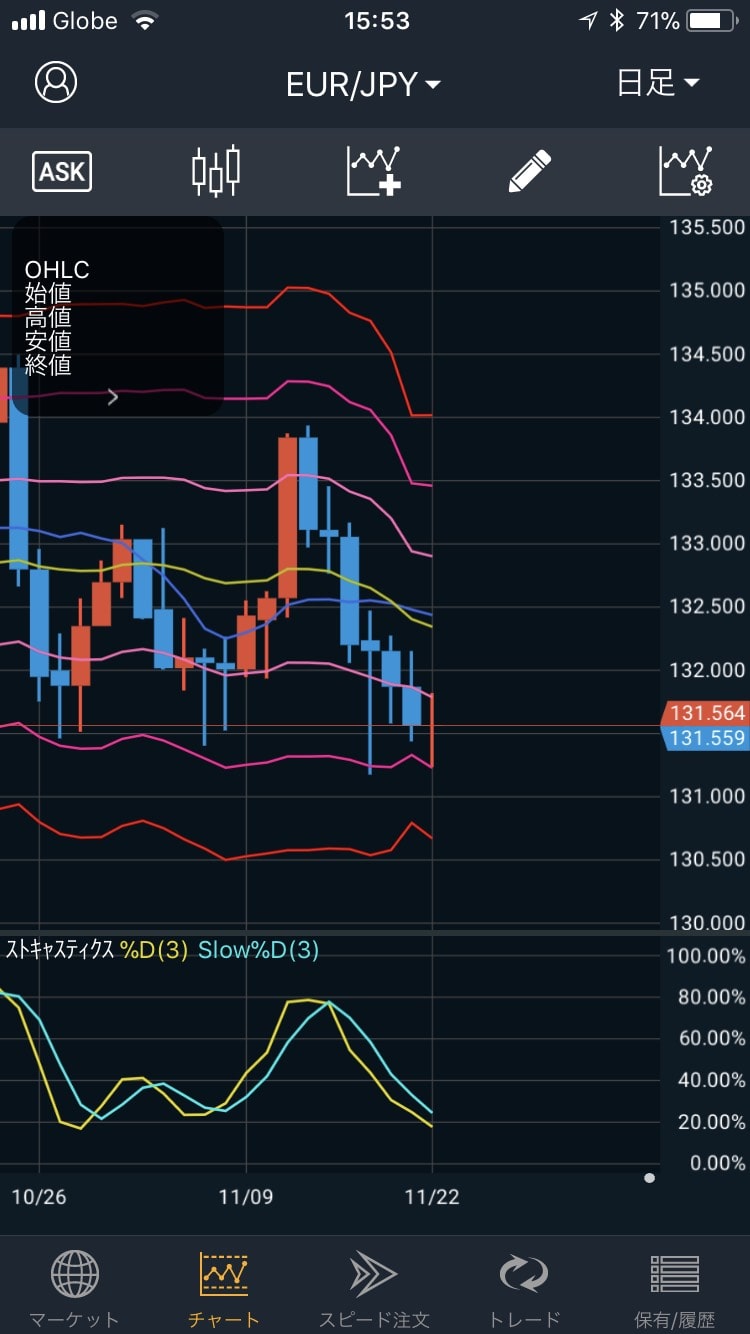The height and width of the screenshot is (1334, 750).
Task: Tap the red 131.564 ask price tag
Action: point(705,713)
